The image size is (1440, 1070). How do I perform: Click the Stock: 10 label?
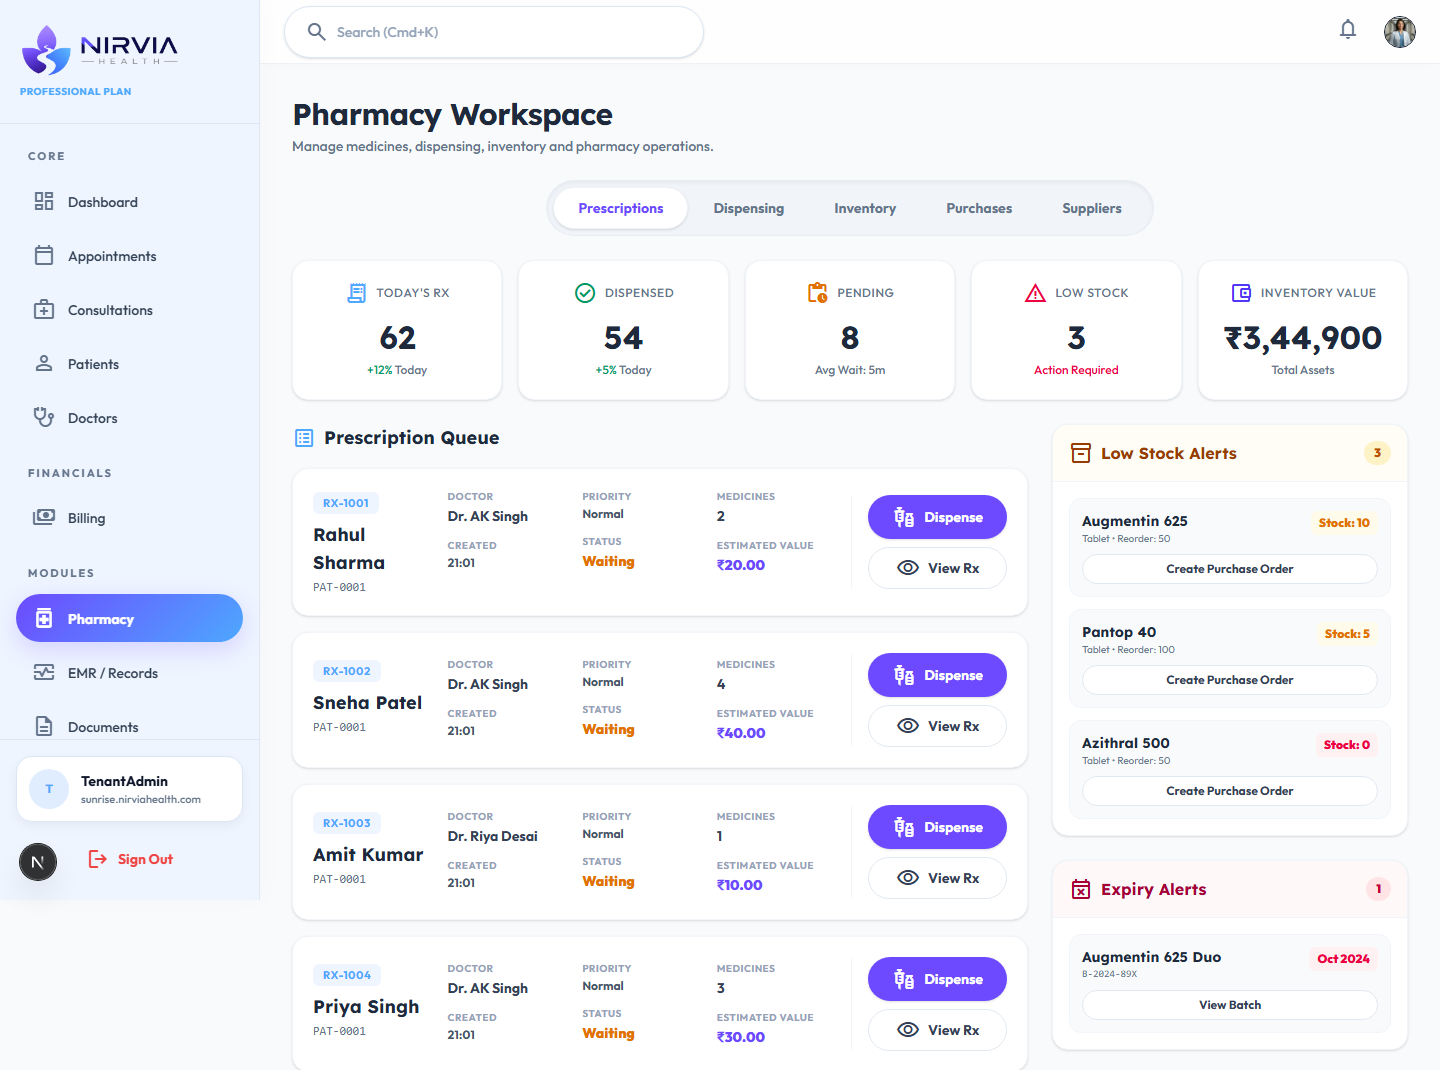click(1344, 523)
